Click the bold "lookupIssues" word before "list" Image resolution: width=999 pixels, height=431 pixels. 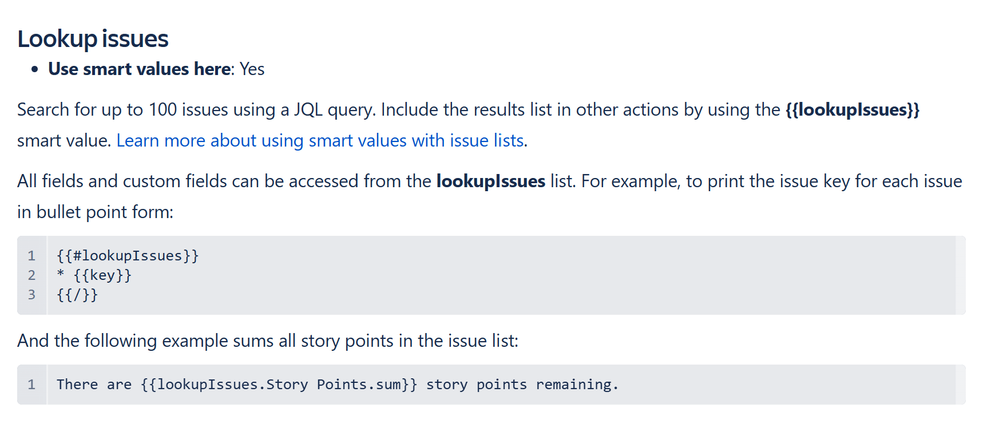(x=491, y=182)
